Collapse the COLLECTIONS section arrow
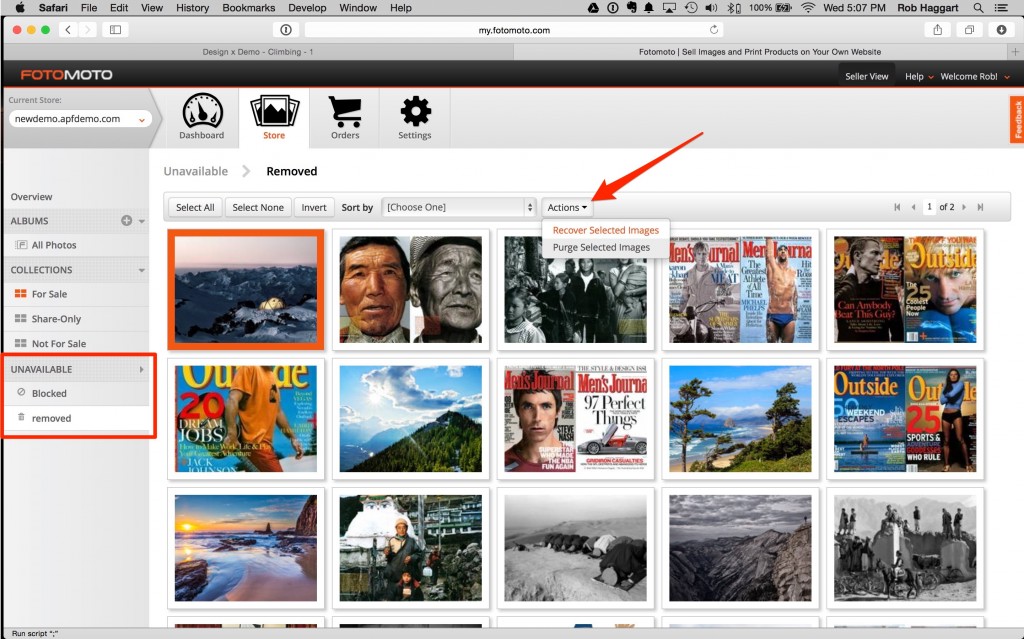 (142, 270)
